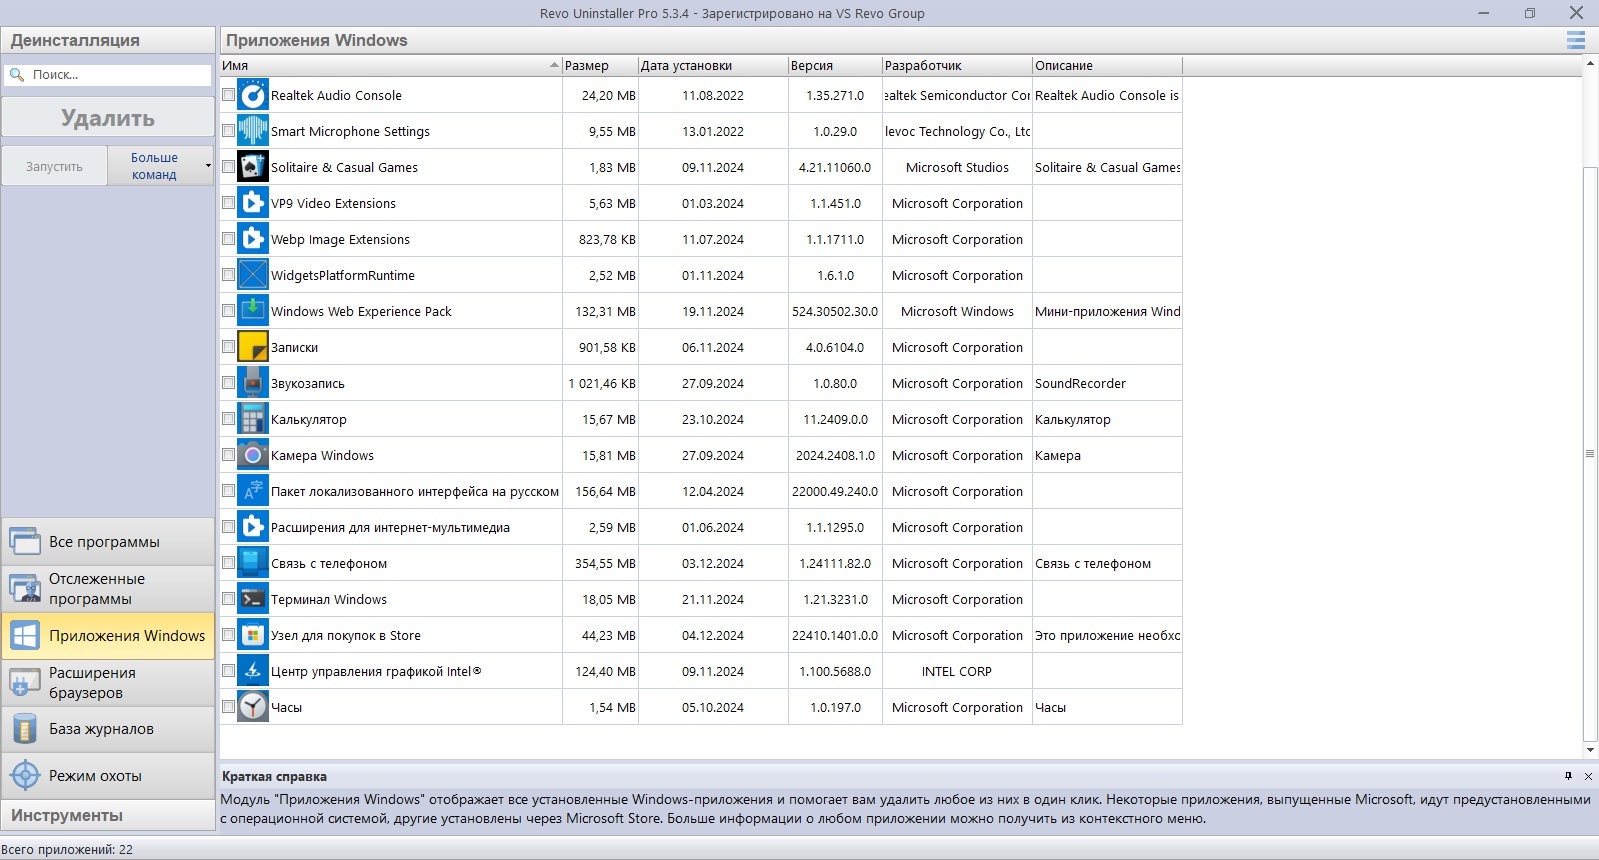Switch to Все программы
Viewport: 1599px width, 860px height.
pyautogui.click(x=108, y=542)
